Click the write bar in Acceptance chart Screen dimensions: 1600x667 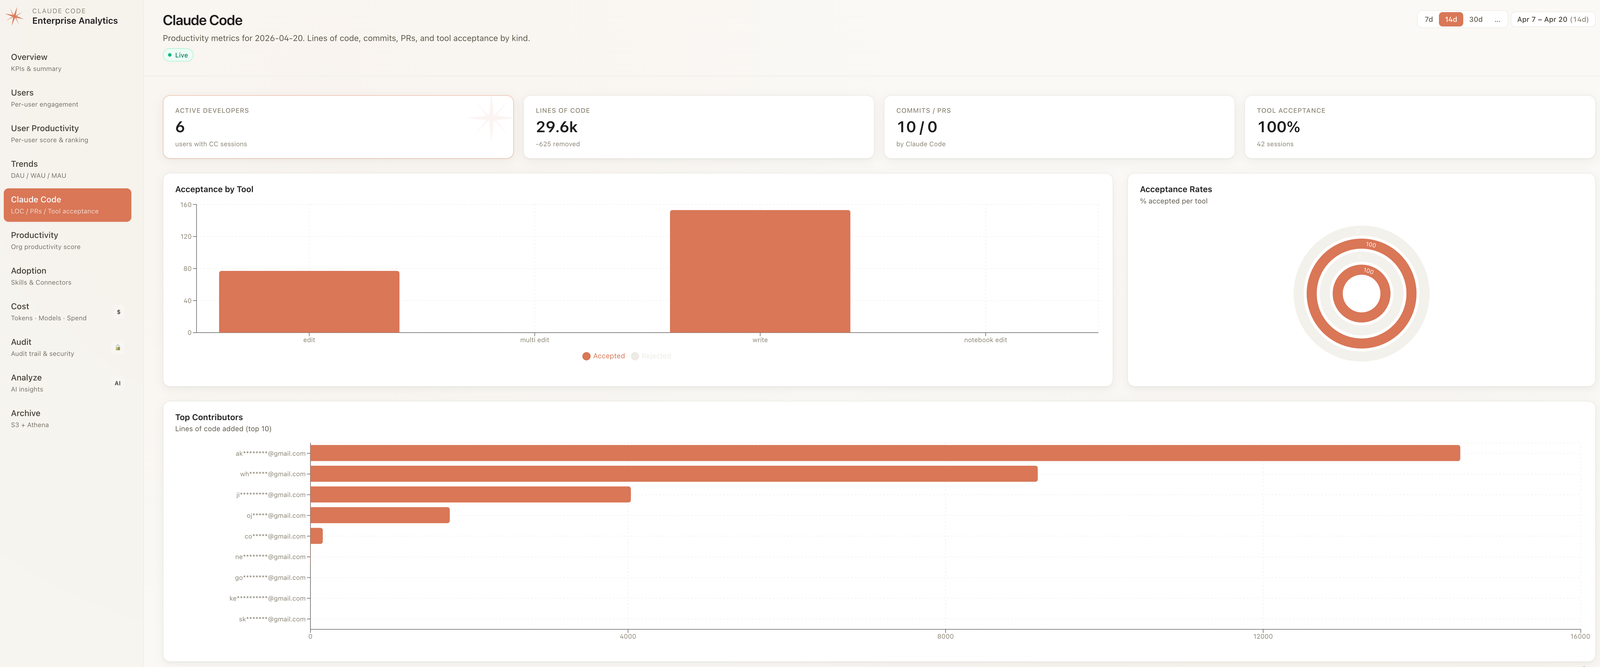pos(760,271)
